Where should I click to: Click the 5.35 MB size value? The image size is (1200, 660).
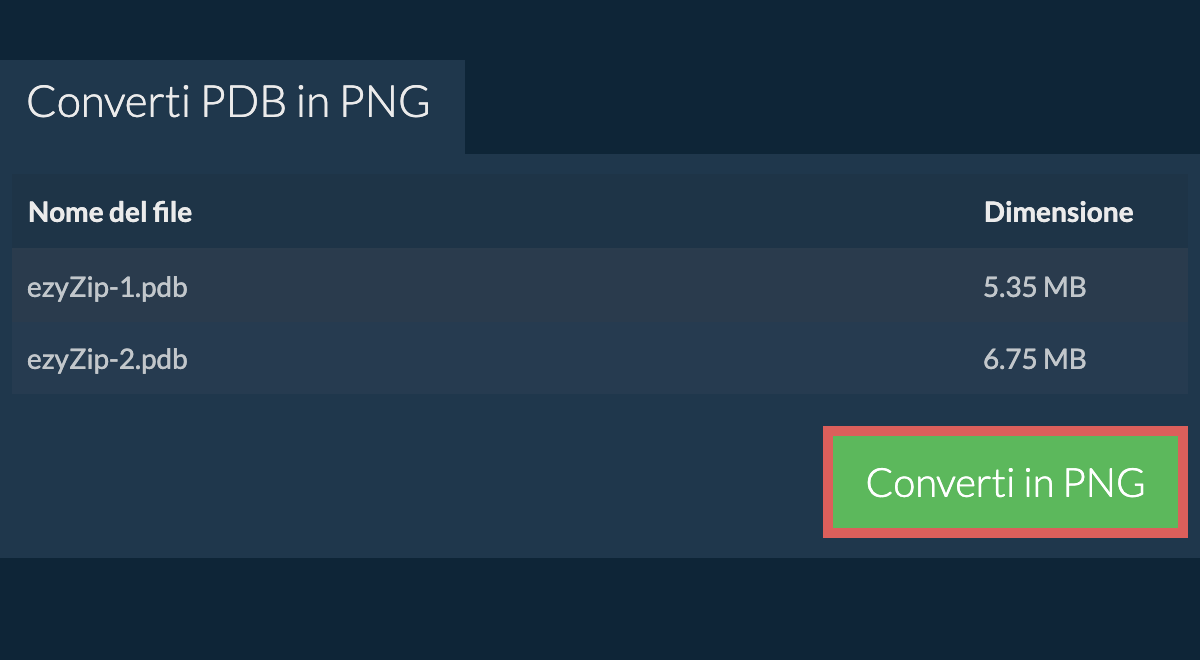click(x=1034, y=288)
